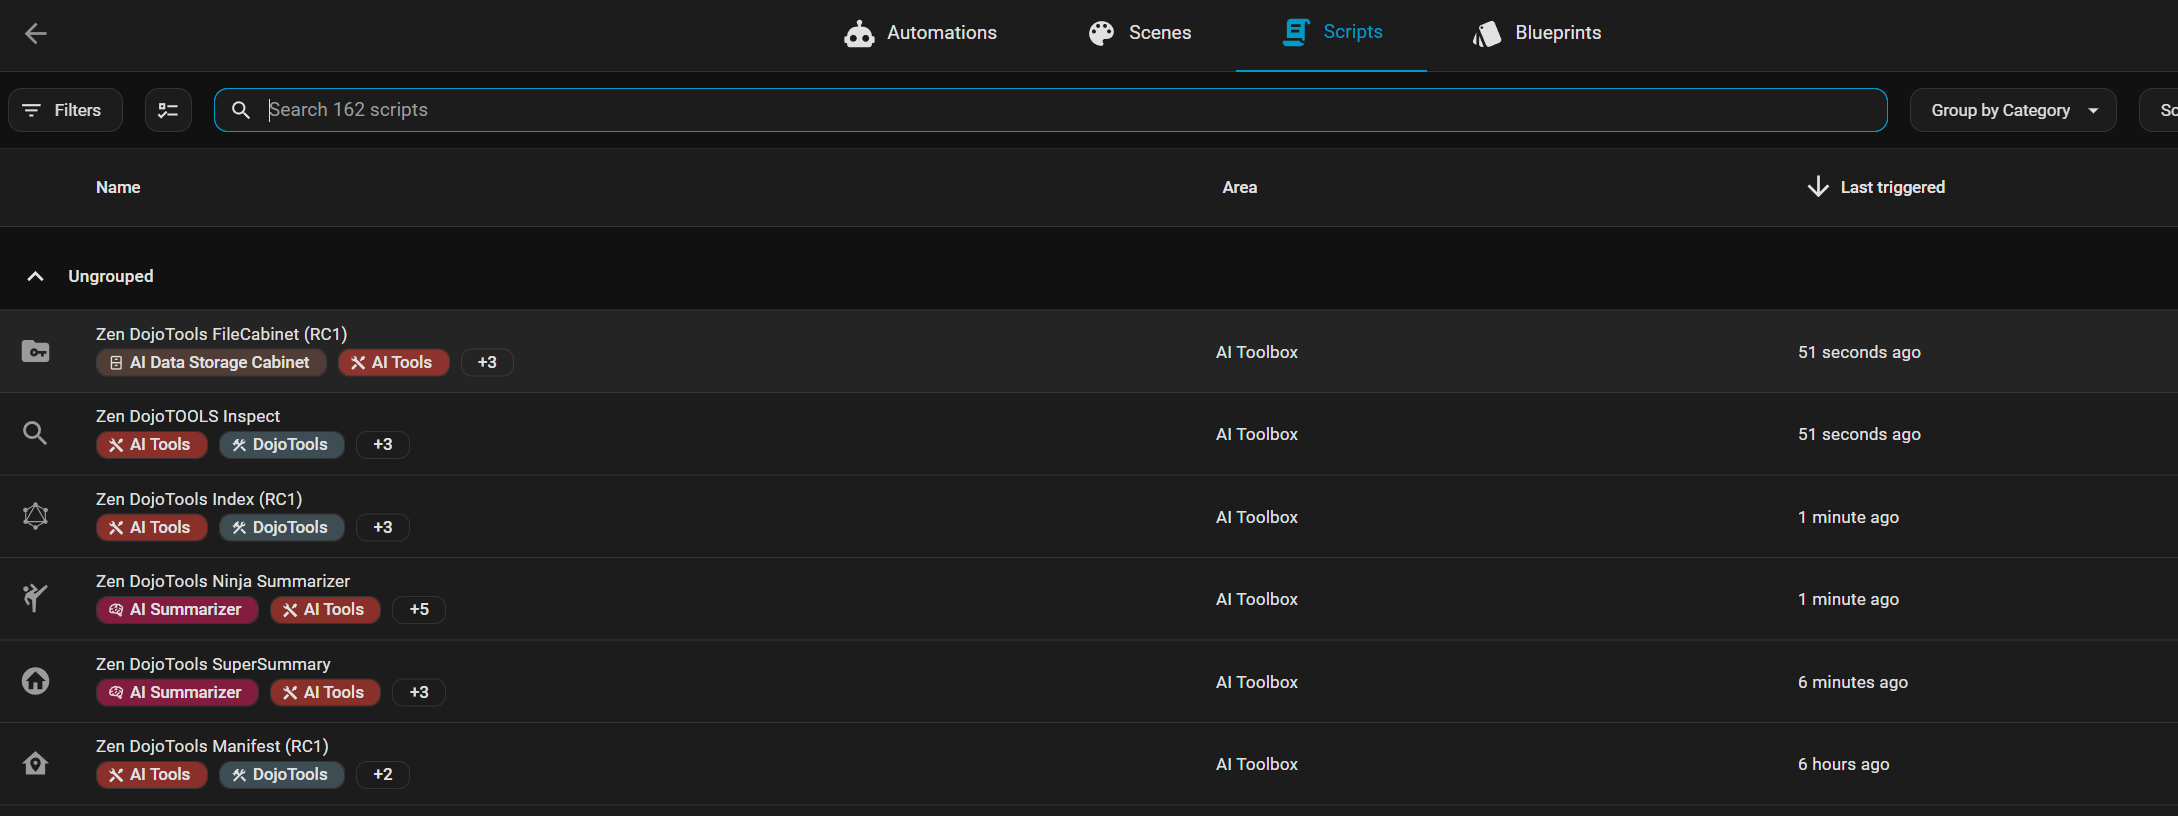This screenshot has width=2178, height=816.
Task: Open Zen DojoTools FileCabinet (RC1) script
Action: point(222,334)
